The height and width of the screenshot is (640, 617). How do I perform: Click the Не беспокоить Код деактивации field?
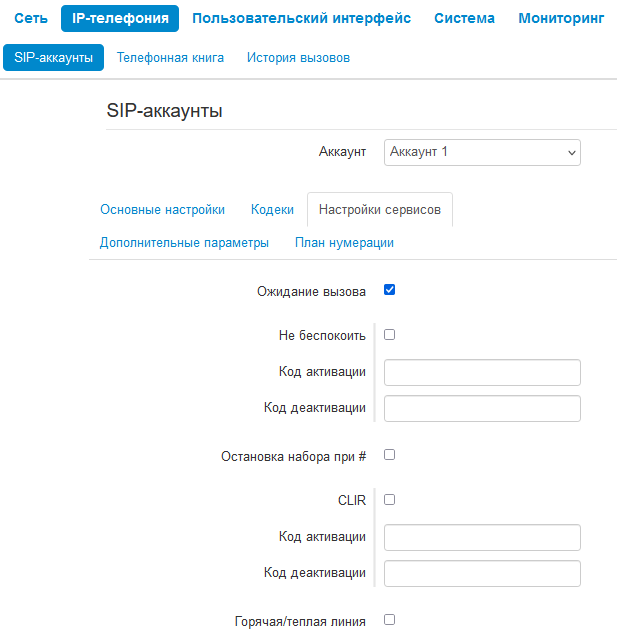tap(482, 408)
